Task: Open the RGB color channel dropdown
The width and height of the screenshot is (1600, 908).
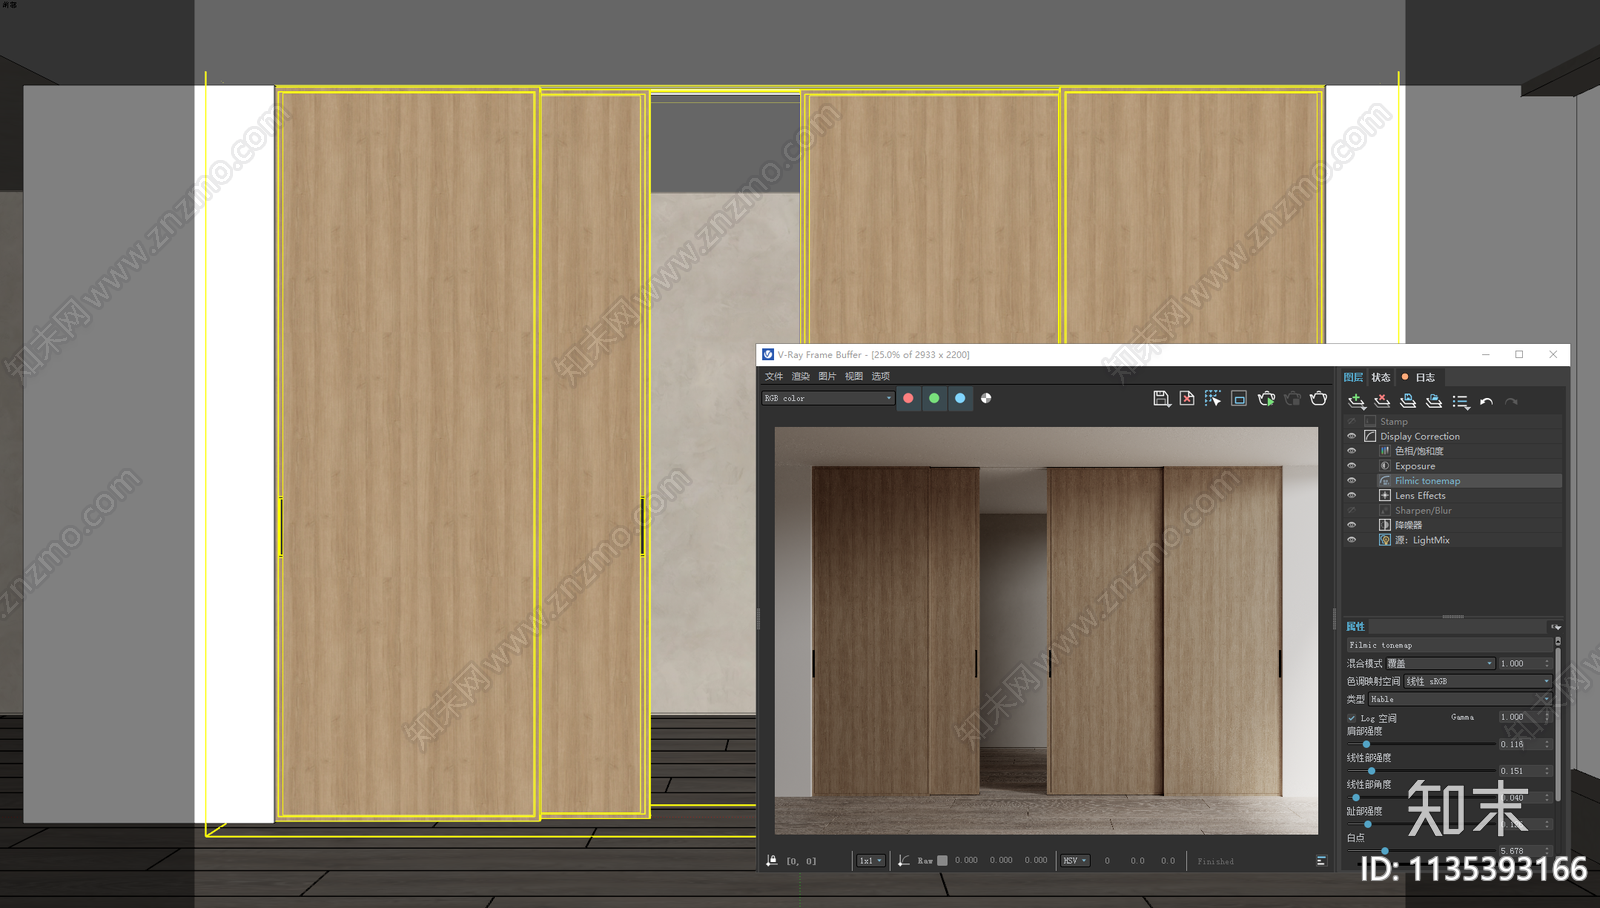Action: tap(828, 398)
